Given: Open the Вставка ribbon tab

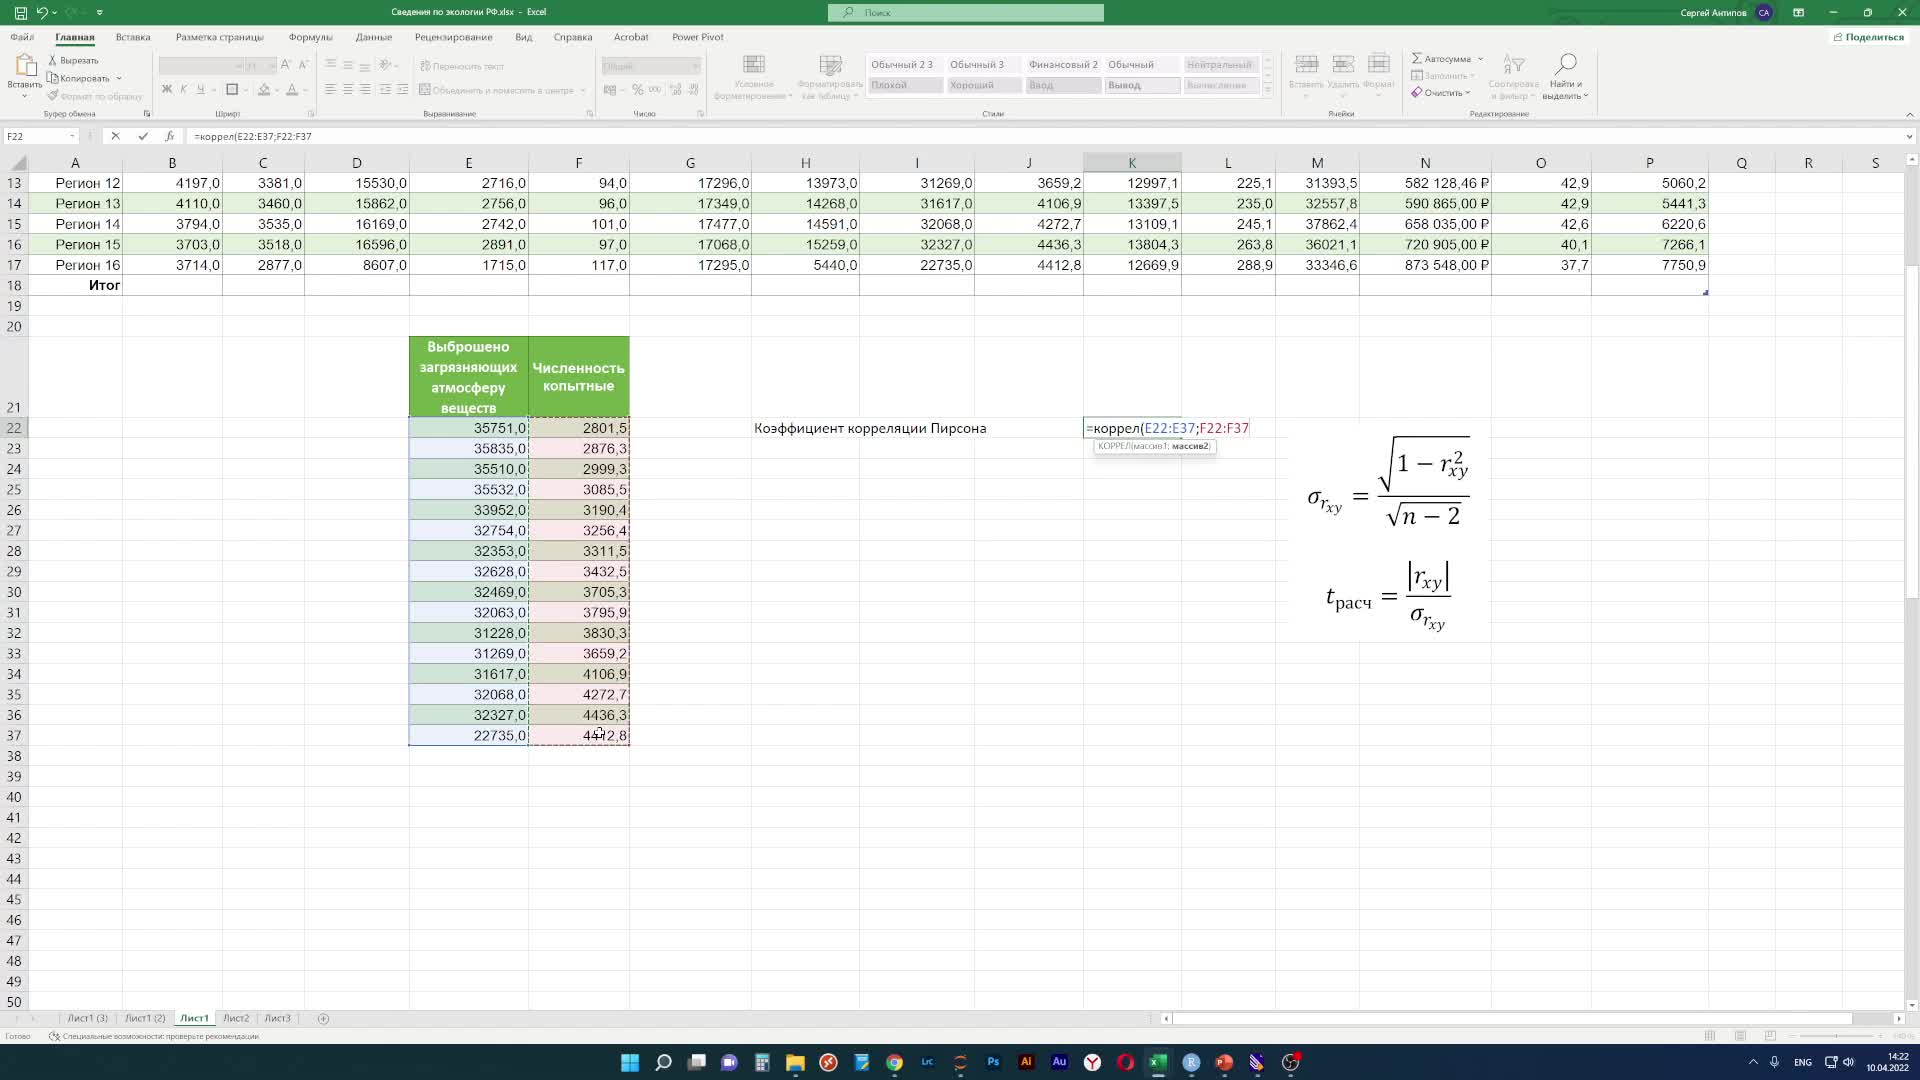Looking at the screenshot, I should point(133,37).
